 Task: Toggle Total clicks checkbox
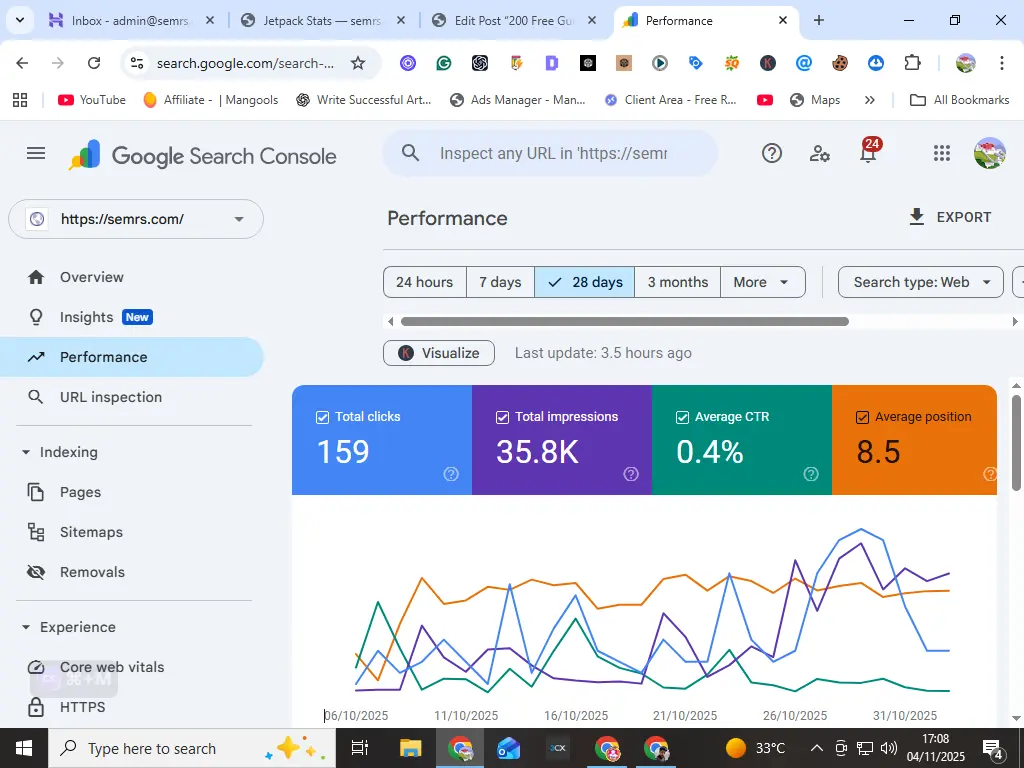pos(323,417)
